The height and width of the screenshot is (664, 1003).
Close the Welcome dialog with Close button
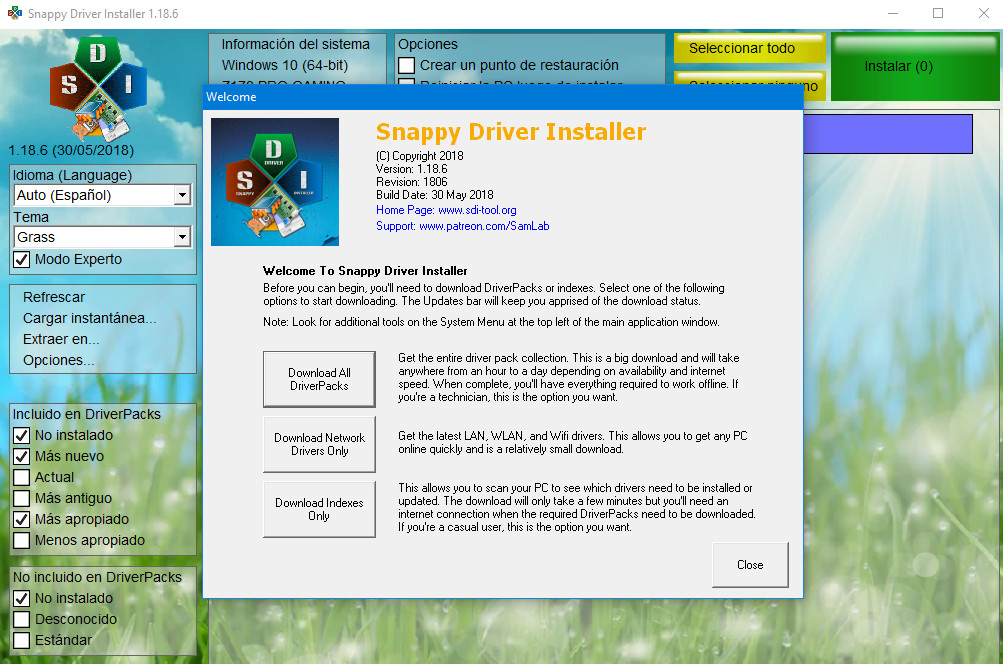click(x=750, y=565)
